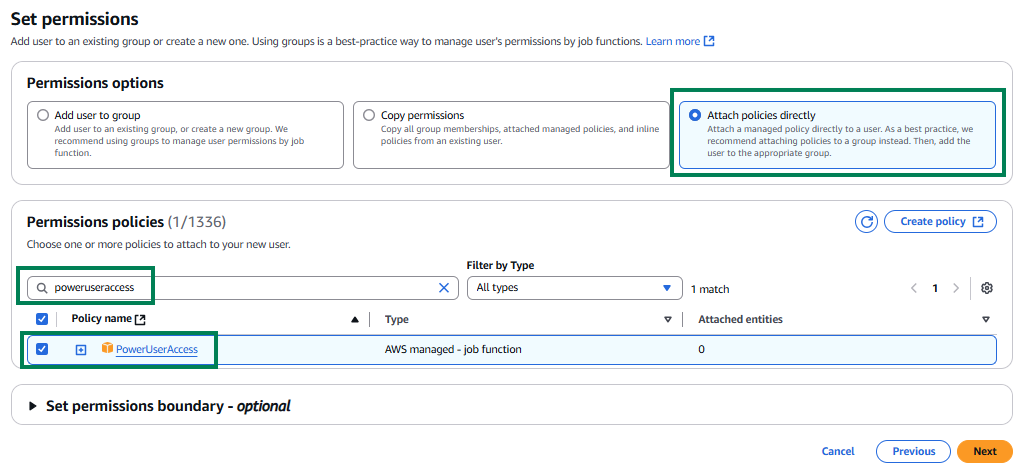Open the PowerUserAccess policy link
Viewport: 1026px width, 470px height.
(156, 350)
